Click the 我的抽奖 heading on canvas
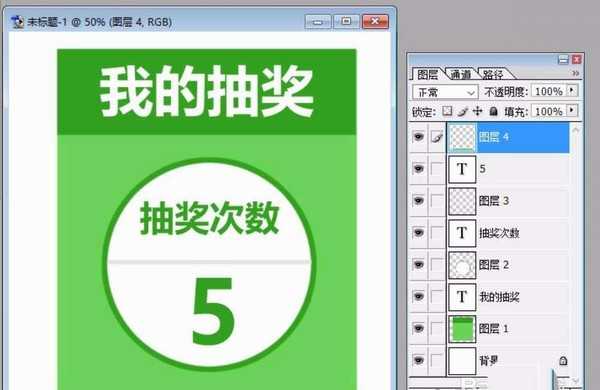Image resolution: width=600 pixels, height=390 pixels. [207, 91]
